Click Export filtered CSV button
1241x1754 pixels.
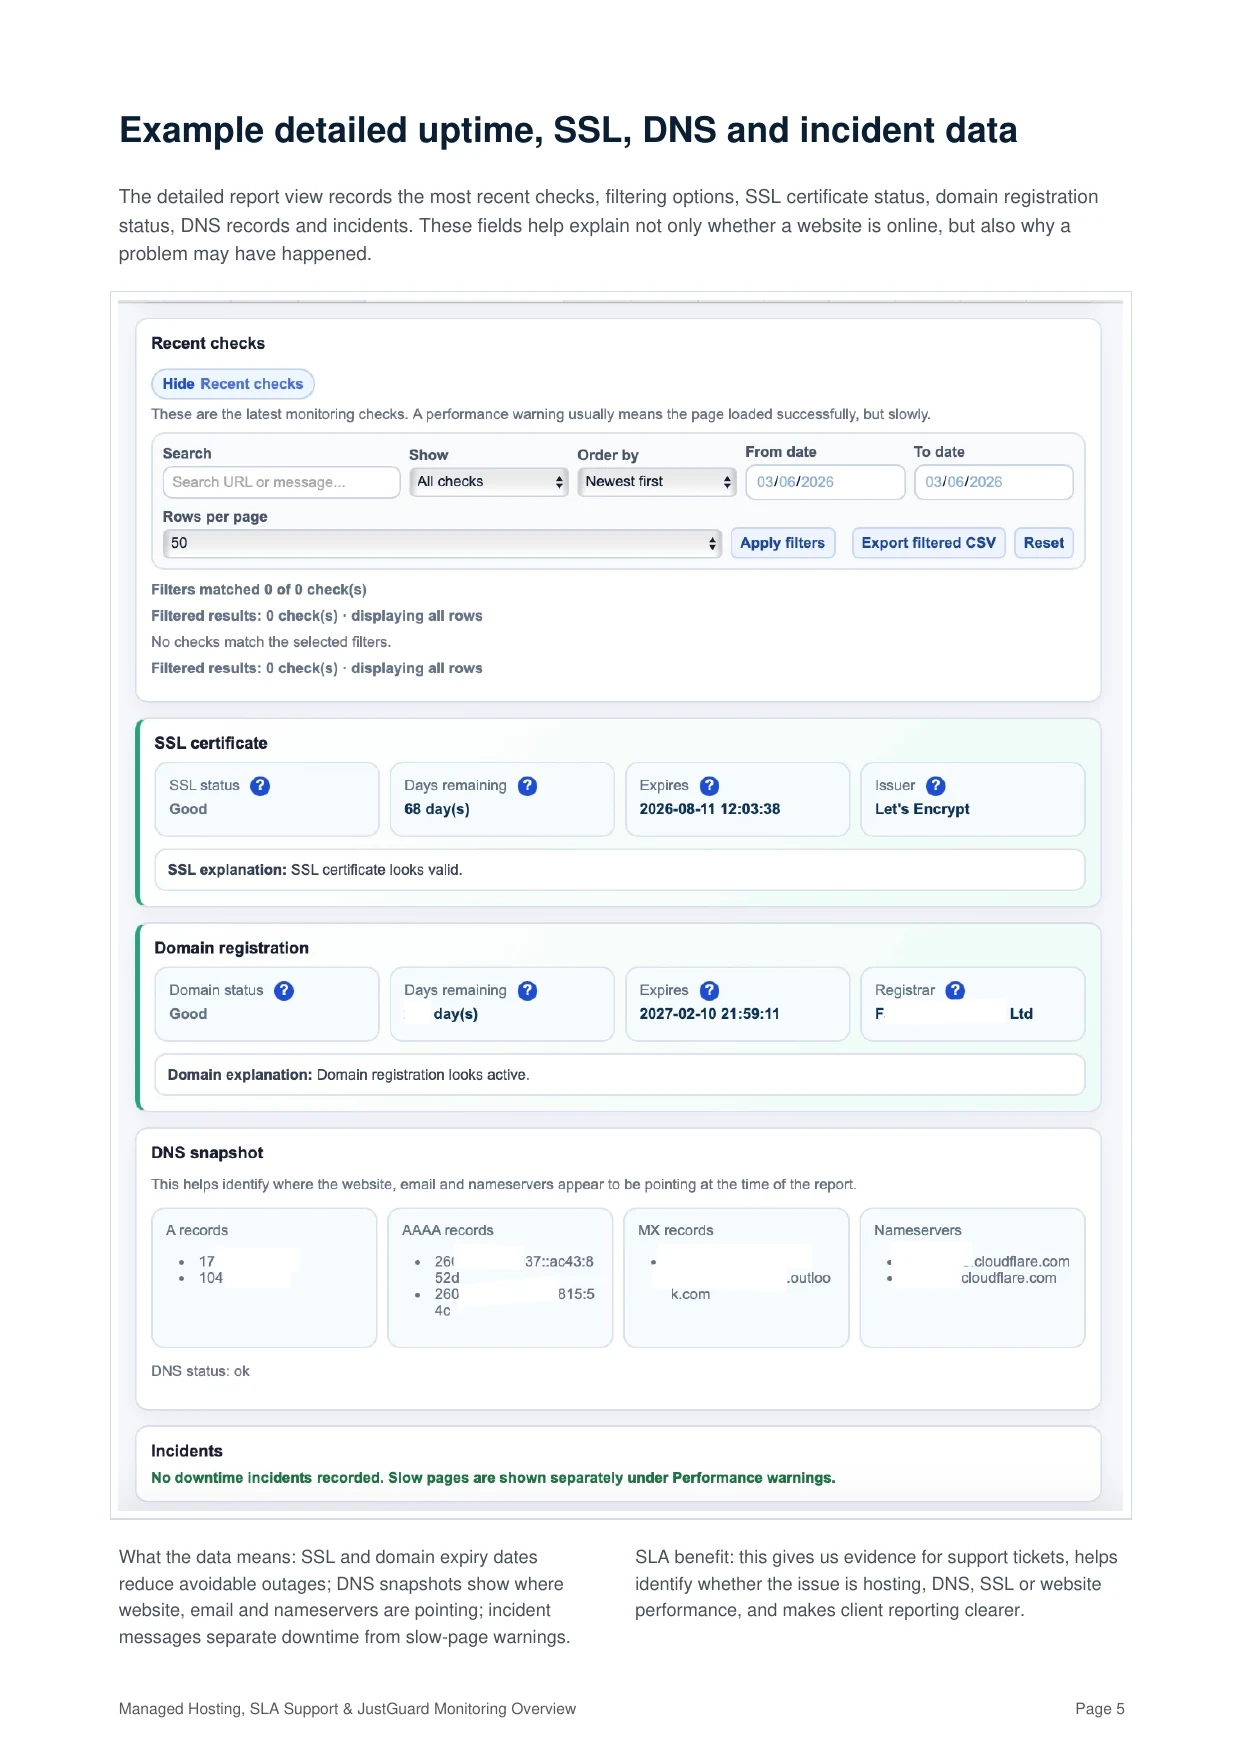point(929,543)
